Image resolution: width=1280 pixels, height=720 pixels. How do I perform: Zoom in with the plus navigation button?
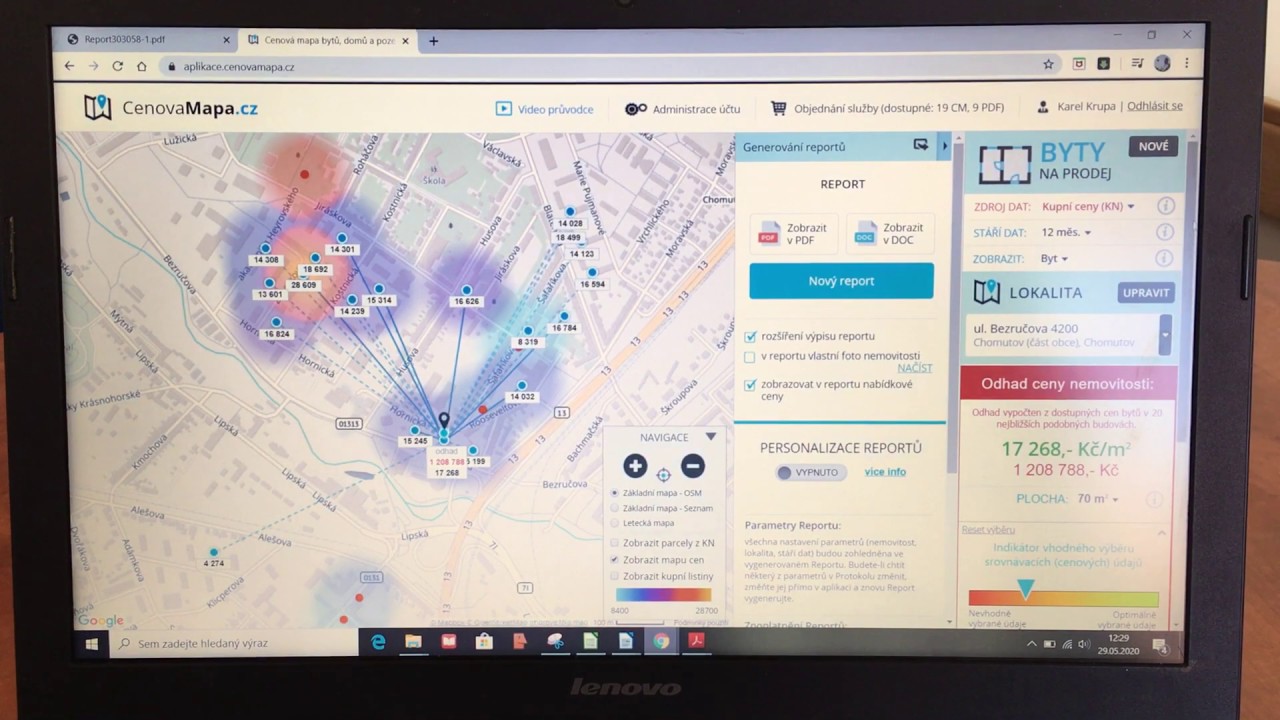[635, 466]
